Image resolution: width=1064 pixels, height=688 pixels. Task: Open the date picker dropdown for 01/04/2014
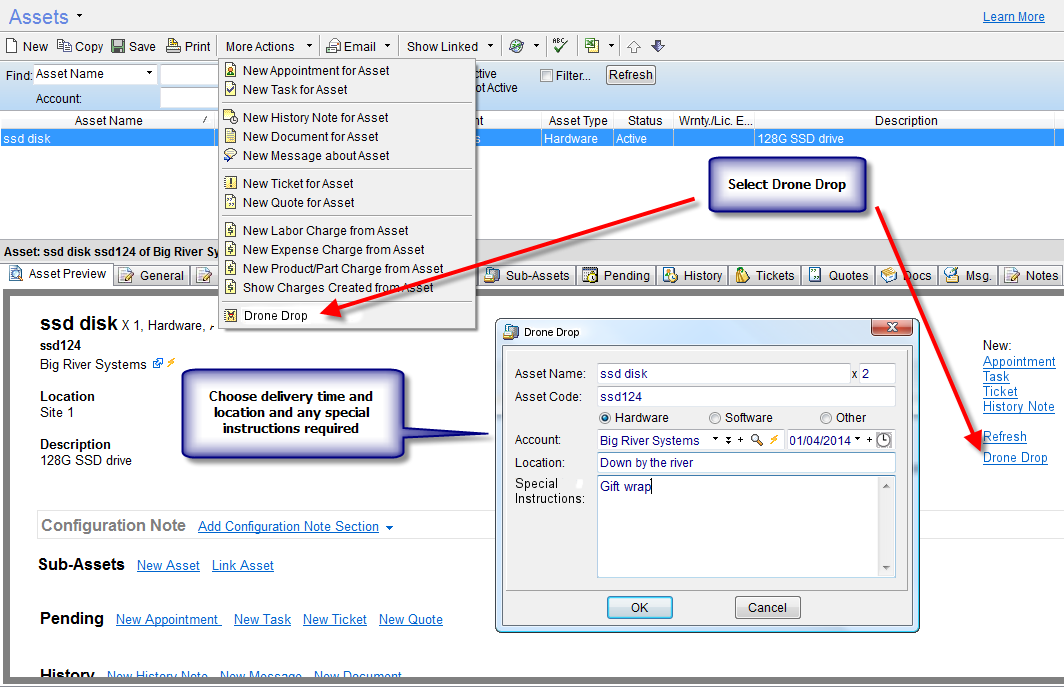click(x=857, y=440)
